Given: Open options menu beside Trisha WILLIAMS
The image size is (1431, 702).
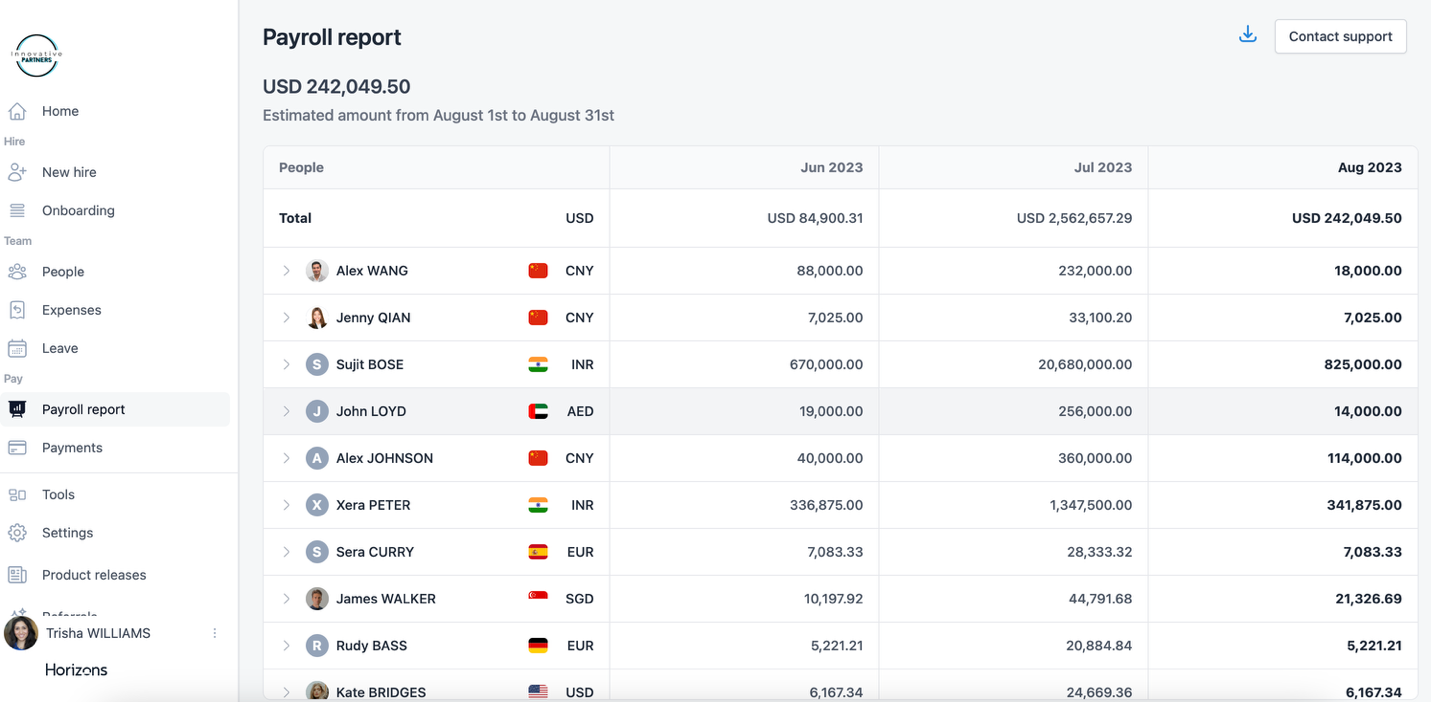Looking at the screenshot, I should 214,634.
